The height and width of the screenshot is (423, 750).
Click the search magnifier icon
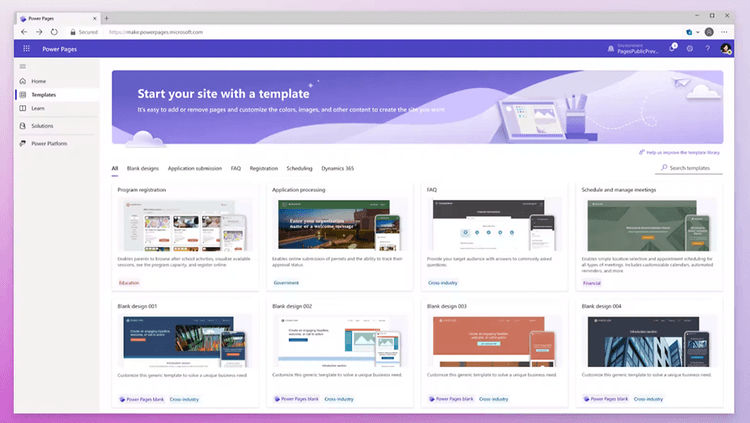(664, 167)
